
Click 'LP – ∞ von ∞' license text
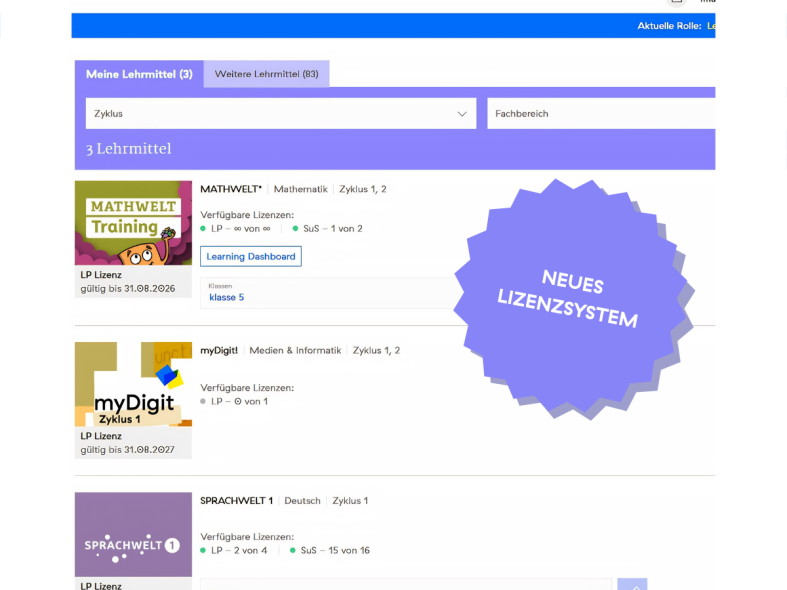tap(240, 229)
